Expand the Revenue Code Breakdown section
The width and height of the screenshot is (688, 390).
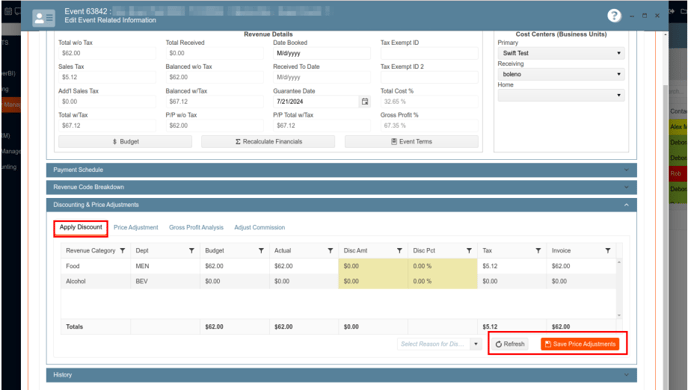click(341, 187)
